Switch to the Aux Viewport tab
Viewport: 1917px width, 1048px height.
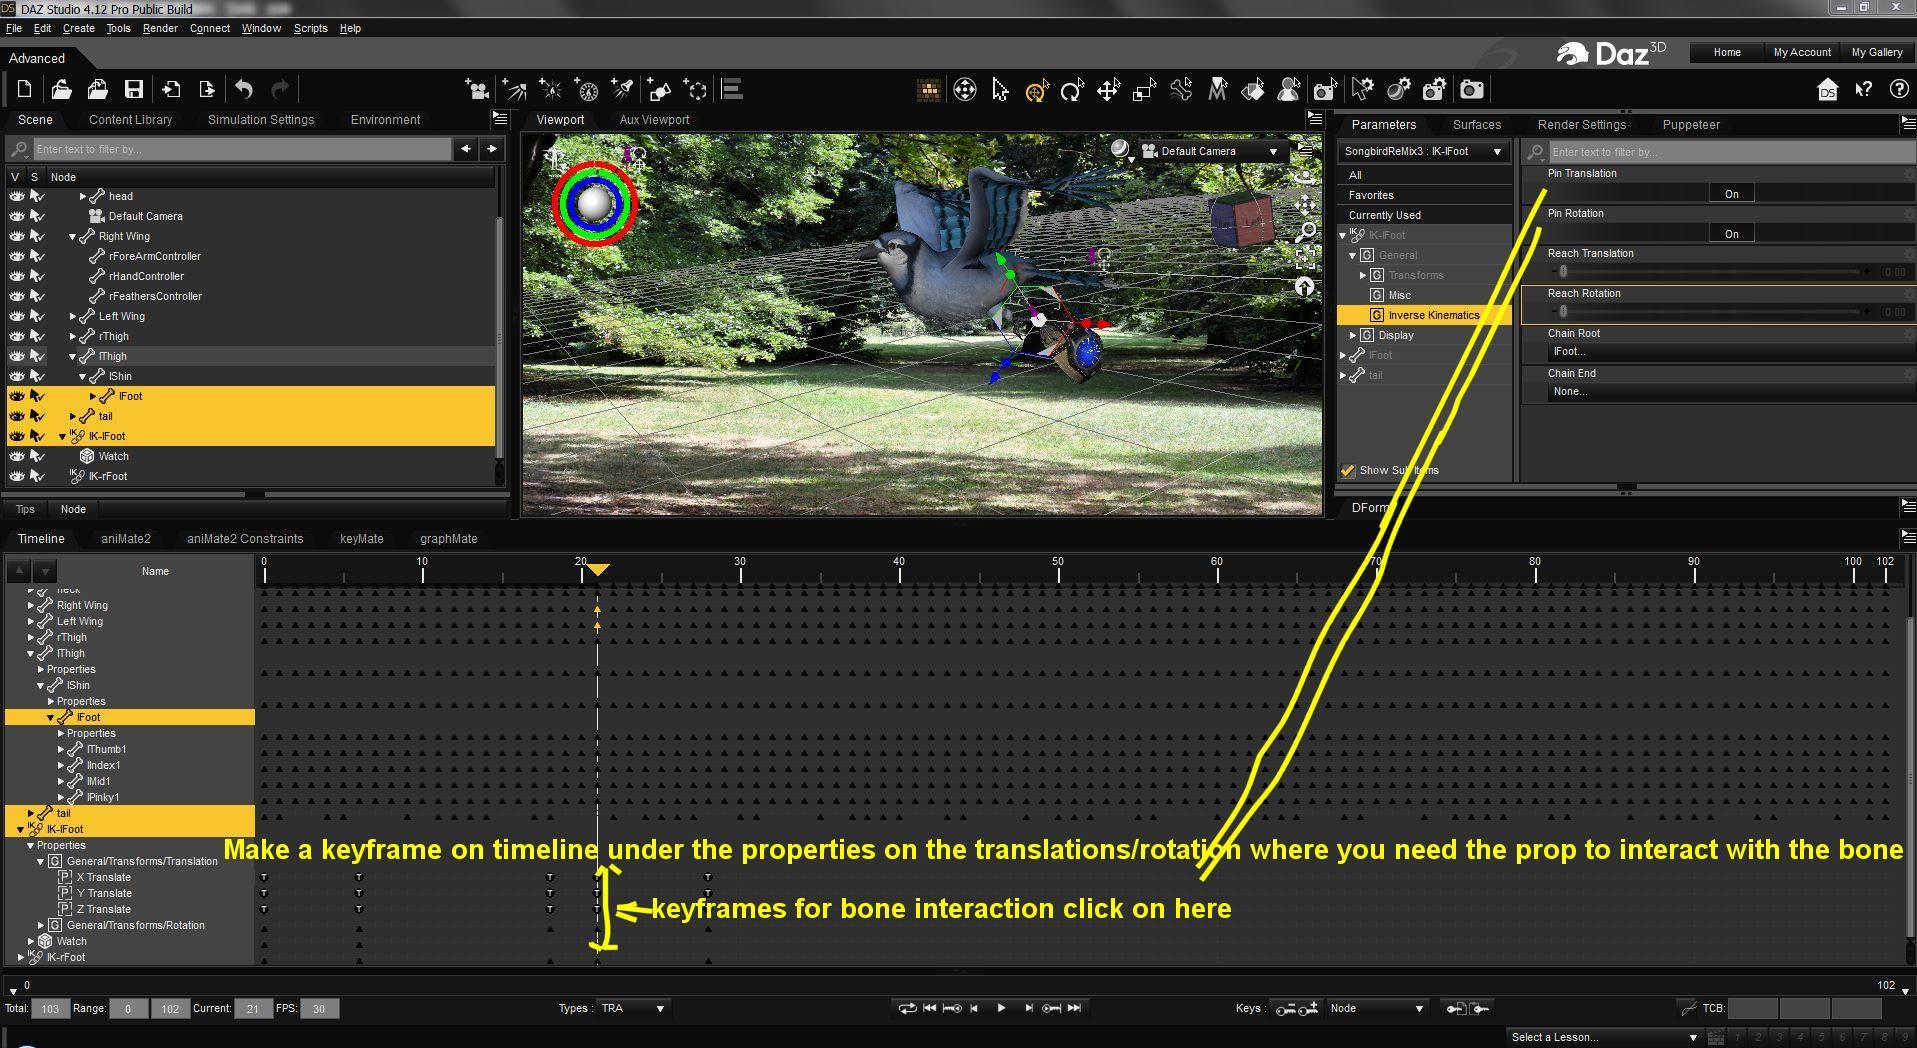click(x=654, y=119)
